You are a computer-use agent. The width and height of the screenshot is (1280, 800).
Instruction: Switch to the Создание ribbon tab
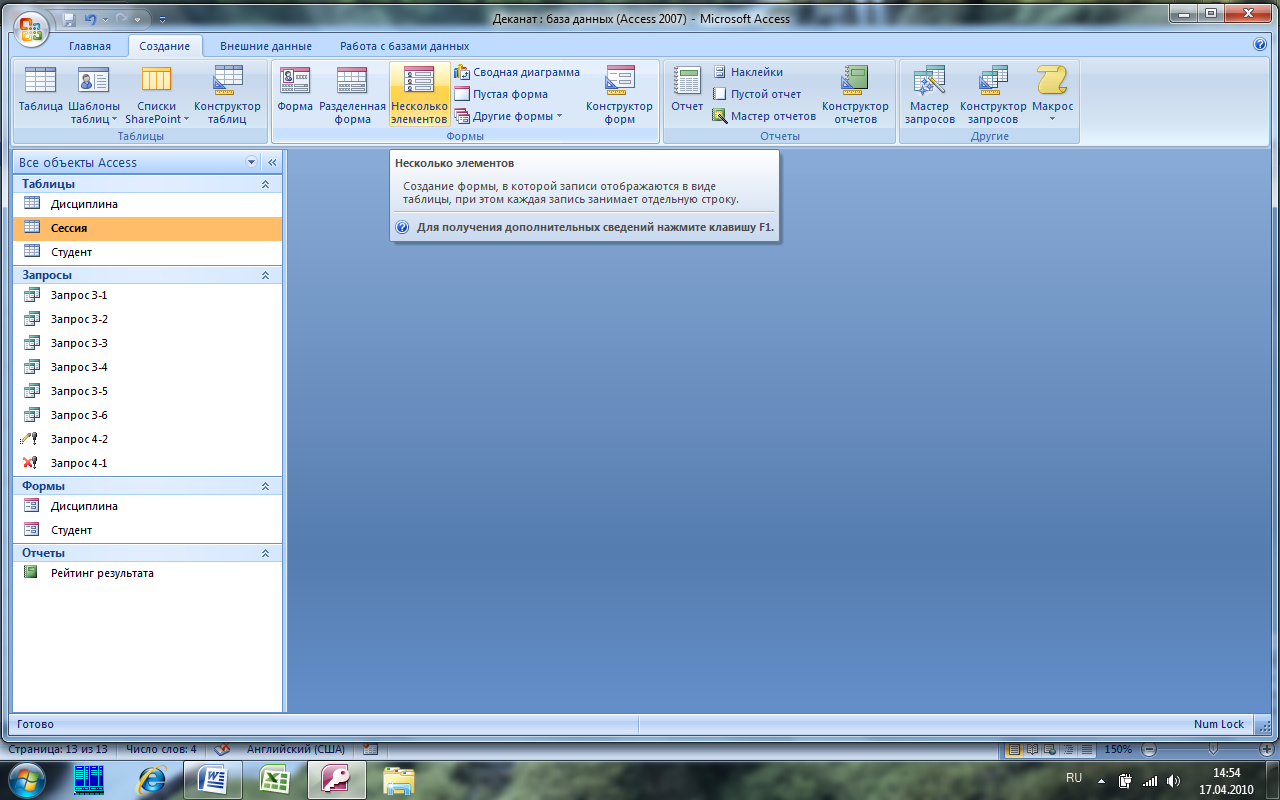[165, 46]
